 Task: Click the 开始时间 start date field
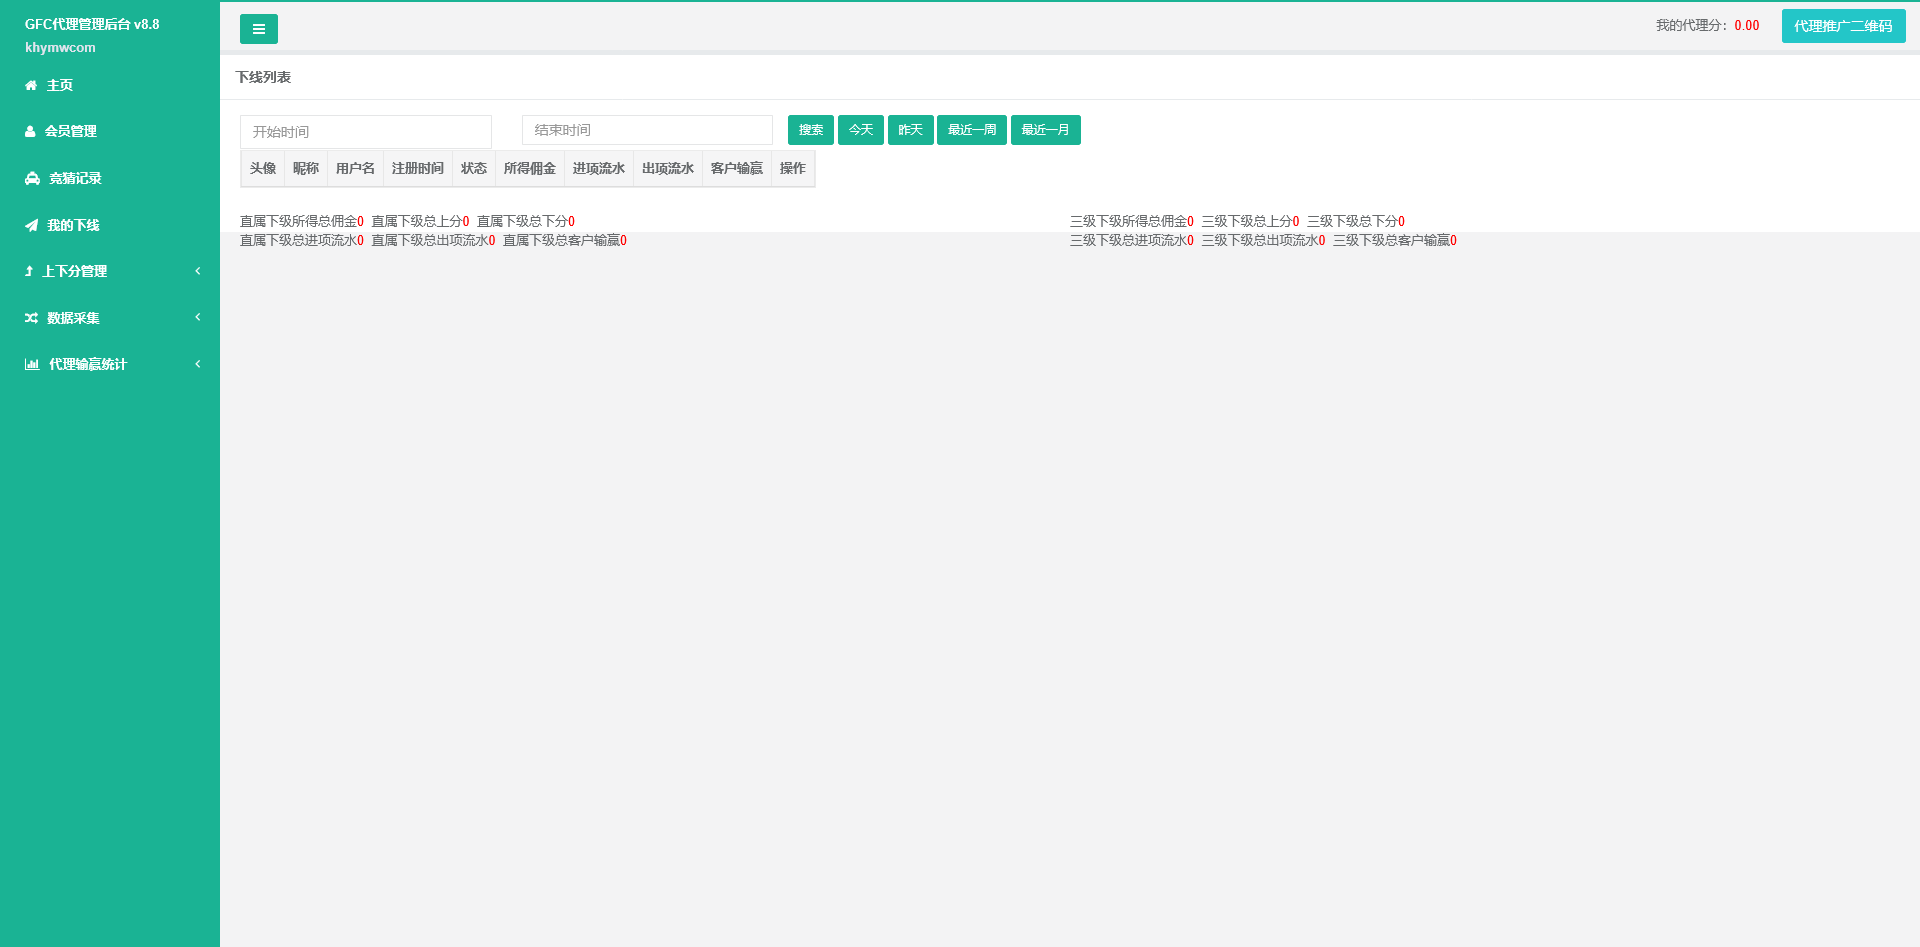pos(365,131)
